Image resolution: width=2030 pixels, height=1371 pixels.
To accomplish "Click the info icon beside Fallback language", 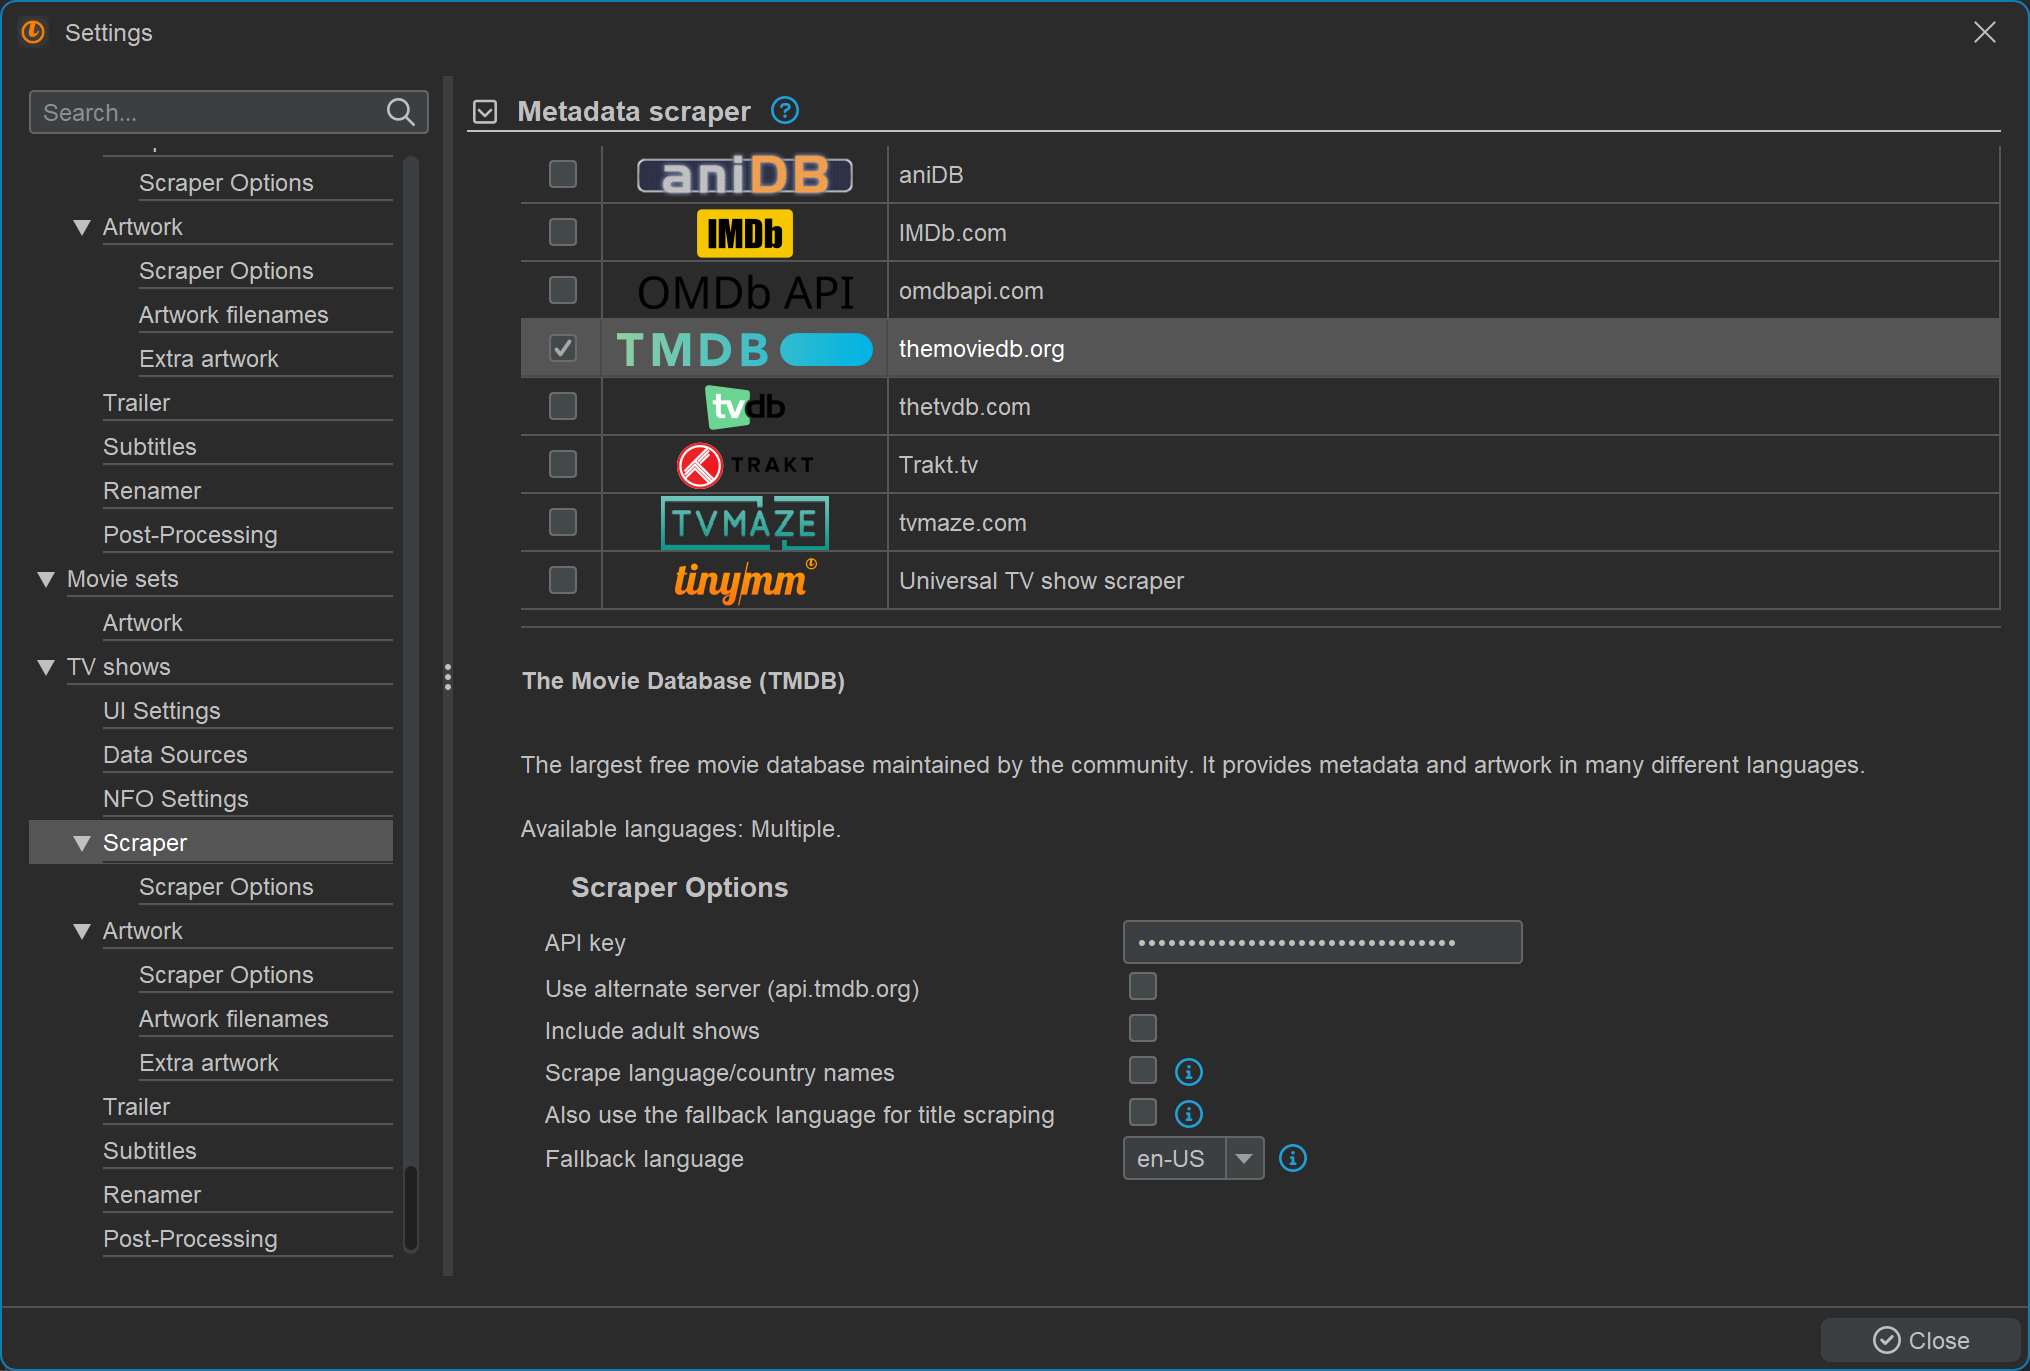I will click(x=1292, y=1158).
